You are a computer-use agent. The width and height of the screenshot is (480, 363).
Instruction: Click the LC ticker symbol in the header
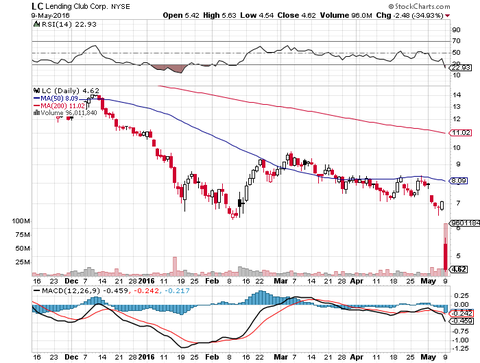click(37, 6)
